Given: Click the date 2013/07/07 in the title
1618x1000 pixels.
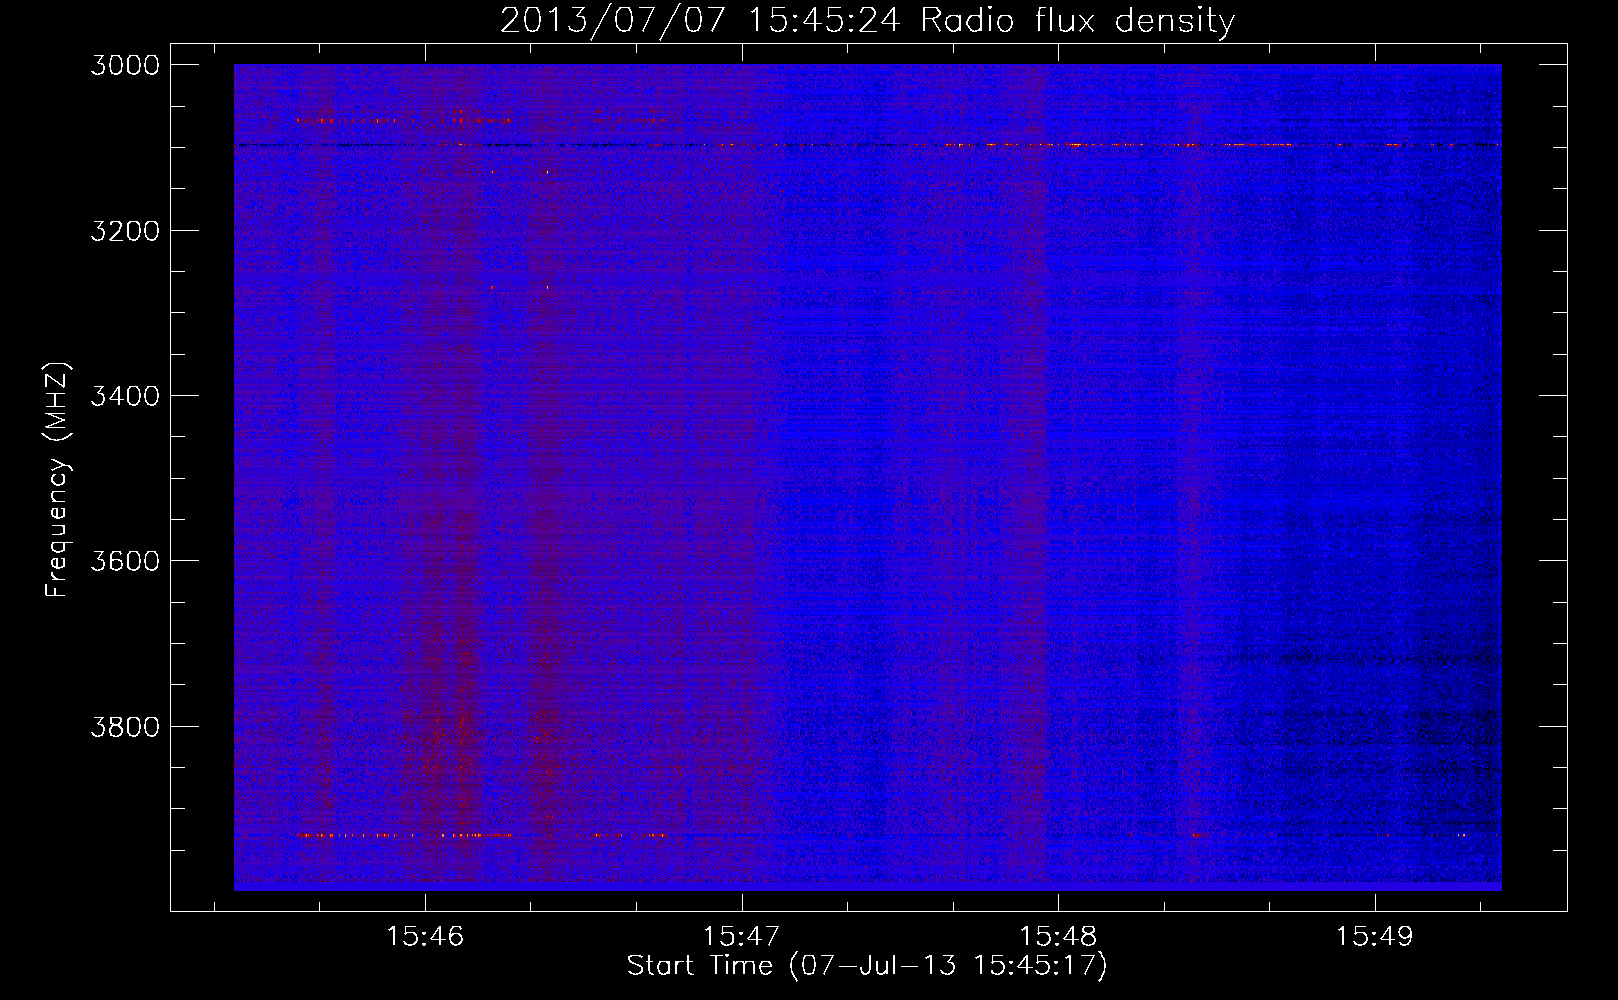Looking at the screenshot, I should coord(612,20).
